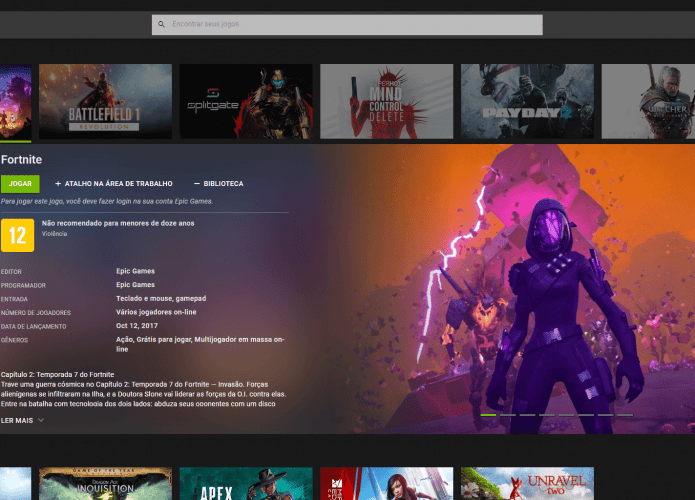Select the Mirror's Edge Catalyst tile

click(x=387, y=484)
